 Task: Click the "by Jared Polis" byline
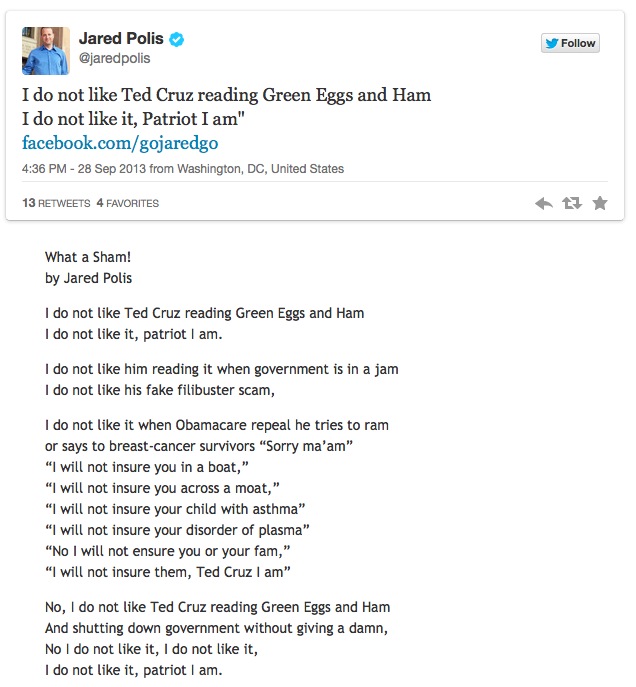tap(89, 278)
